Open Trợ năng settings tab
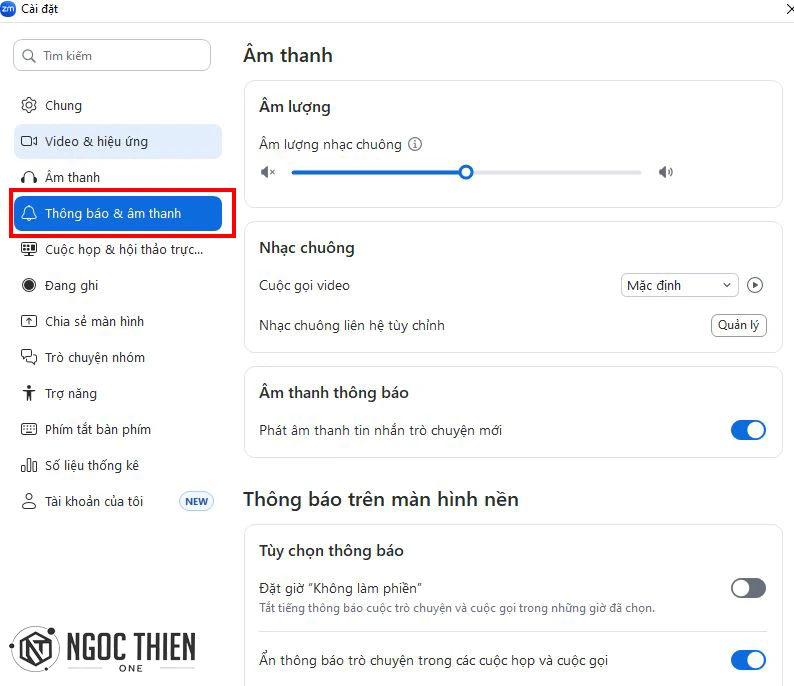The image size is (794, 686). (x=117, y=393)
